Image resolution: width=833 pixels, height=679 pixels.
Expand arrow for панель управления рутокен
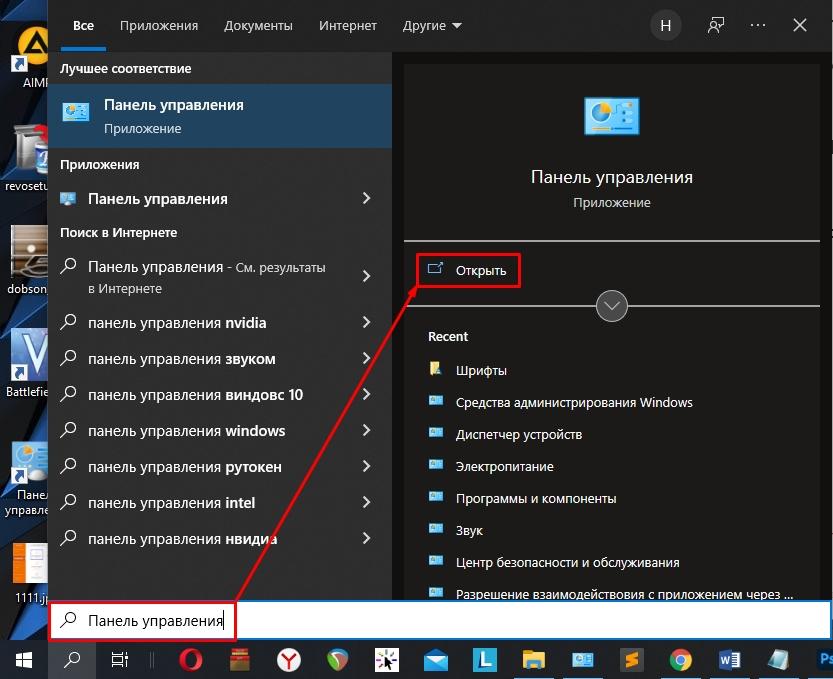[367, 466]
